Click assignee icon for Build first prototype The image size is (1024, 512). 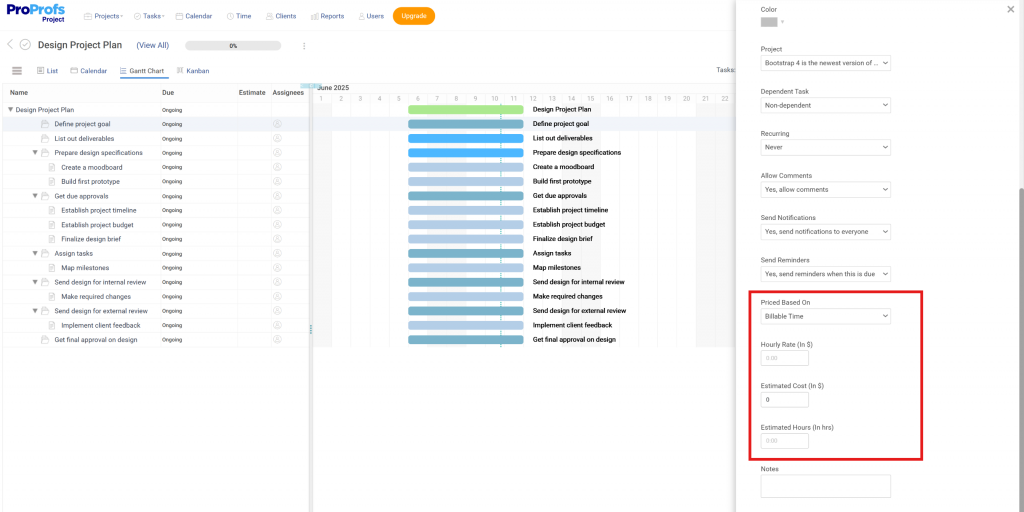coord(277,181)
